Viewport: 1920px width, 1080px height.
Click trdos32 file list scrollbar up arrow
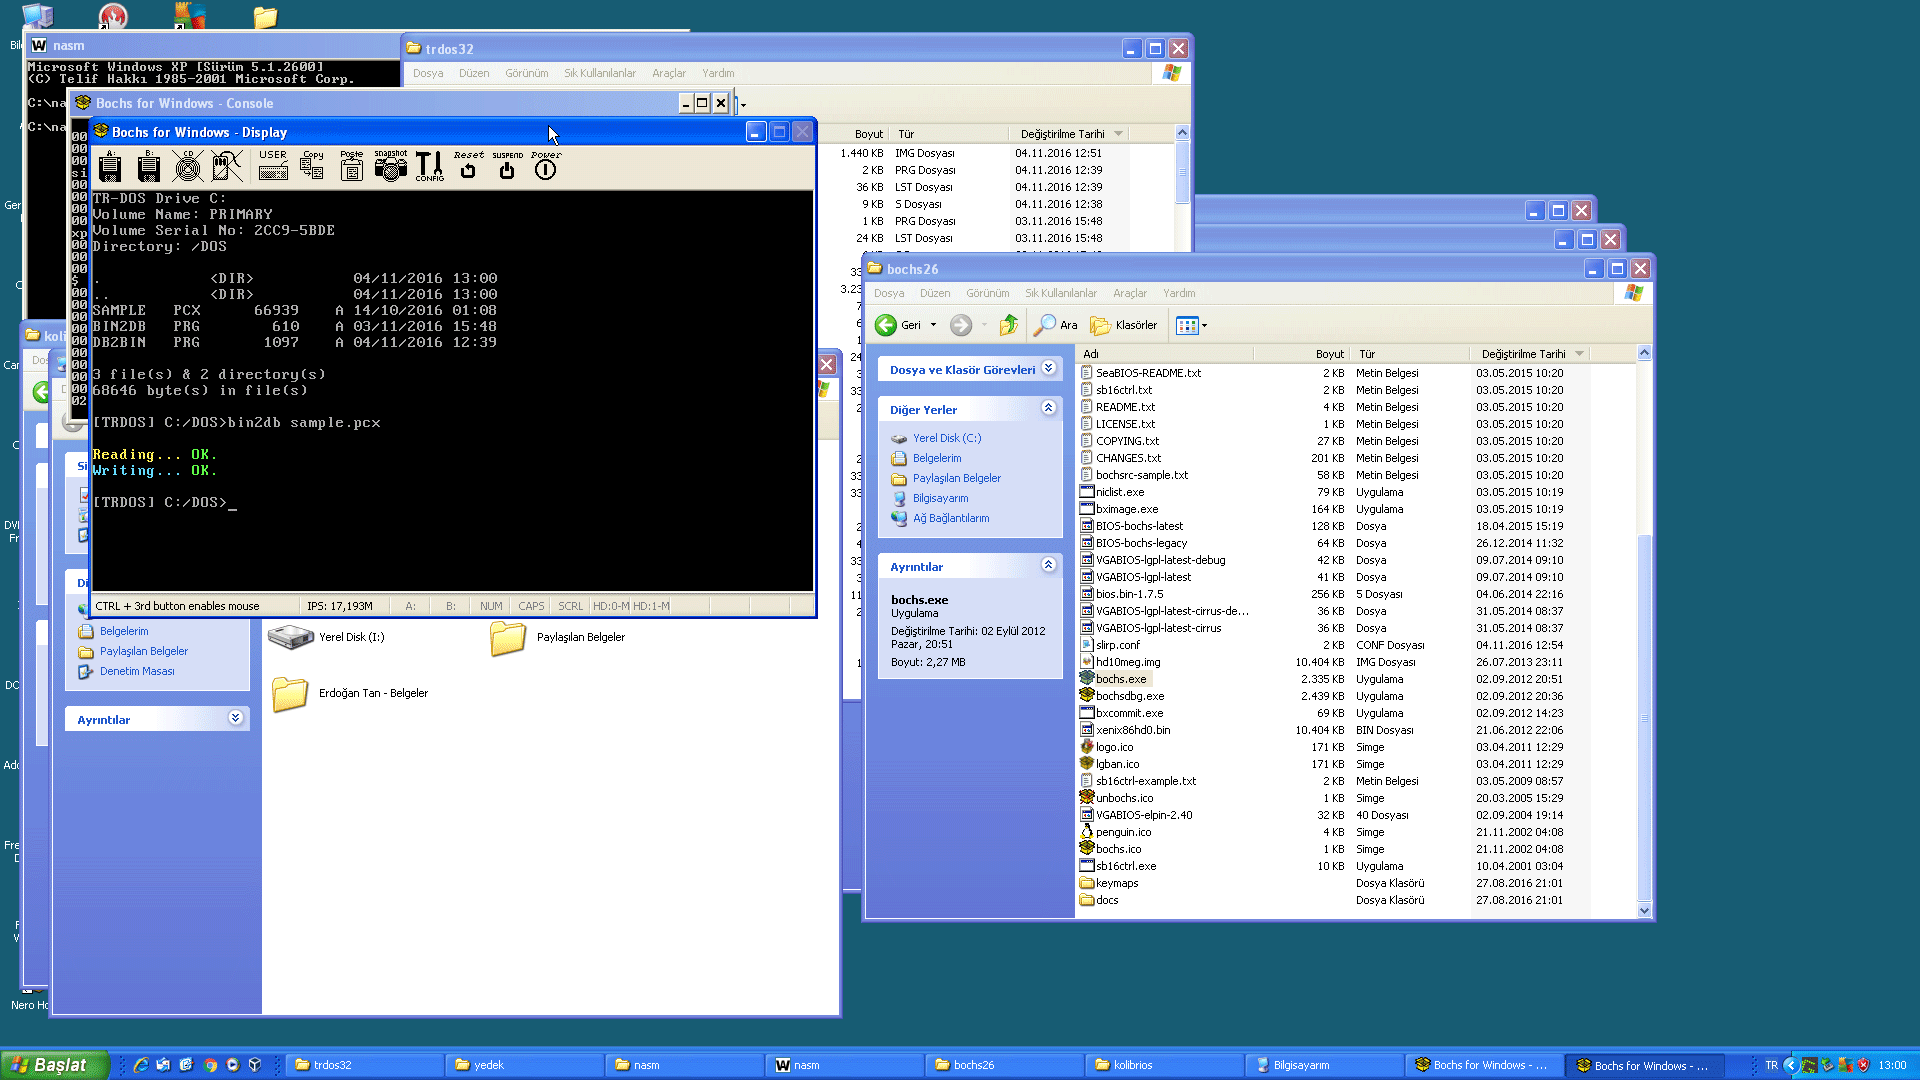point(1182,133)
